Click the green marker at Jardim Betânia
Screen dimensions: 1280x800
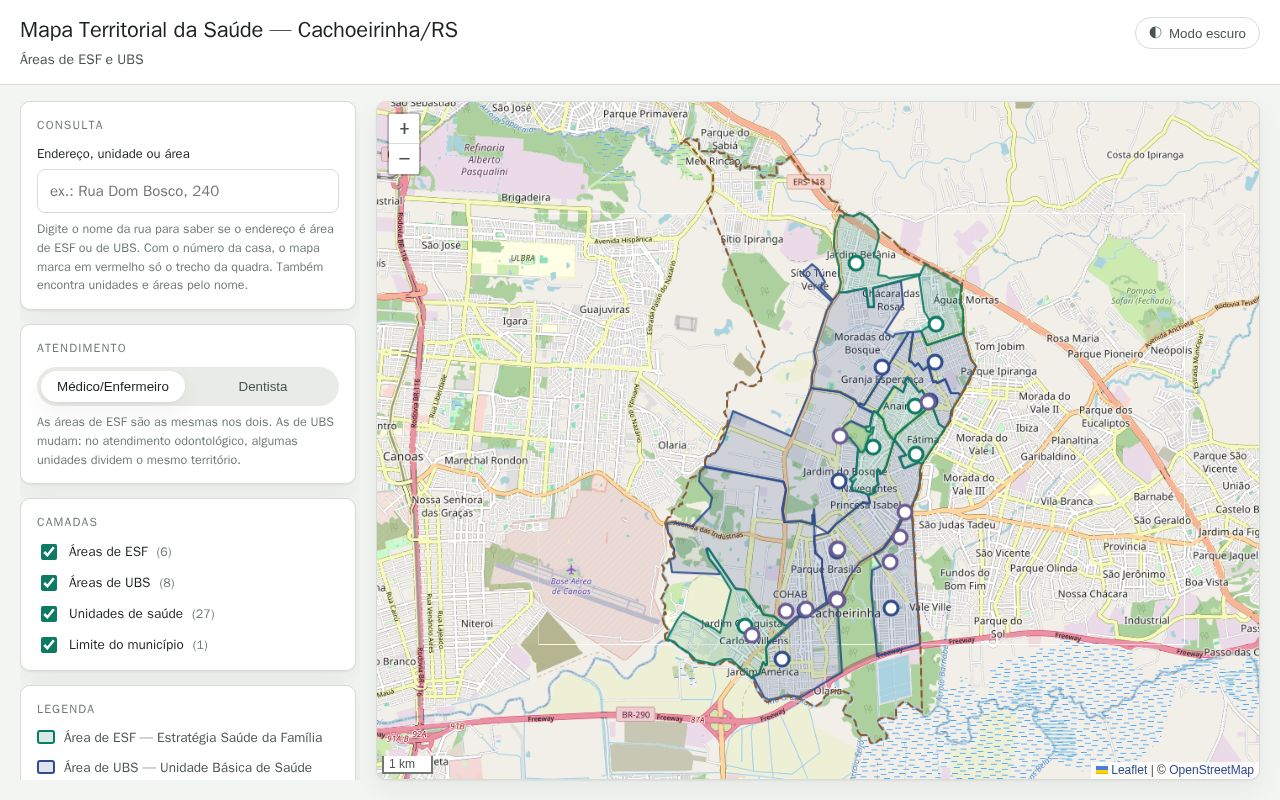[x=856, y=263]
